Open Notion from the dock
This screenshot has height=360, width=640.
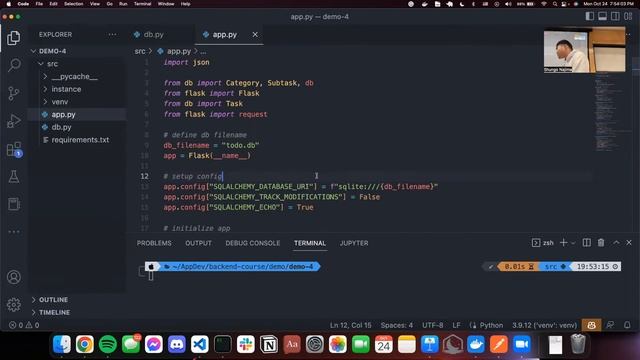269,344
